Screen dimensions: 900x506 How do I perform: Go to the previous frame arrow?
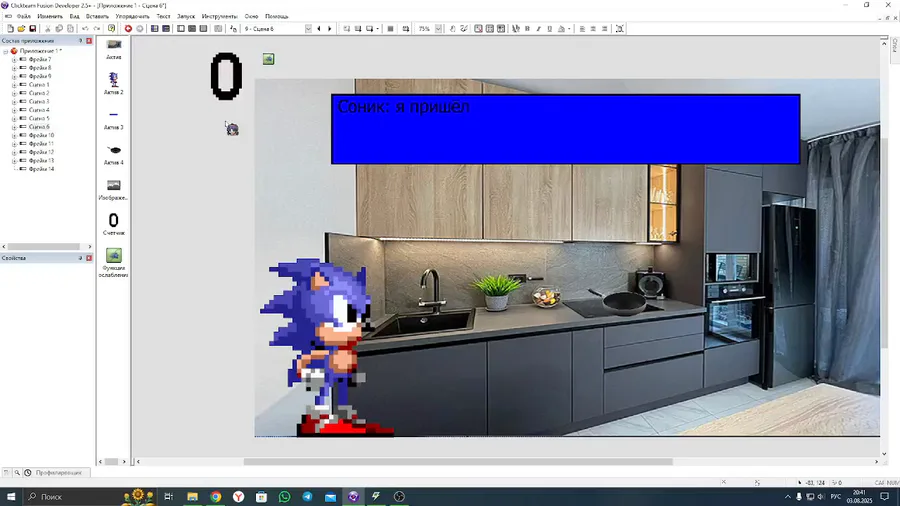(319, 29)
